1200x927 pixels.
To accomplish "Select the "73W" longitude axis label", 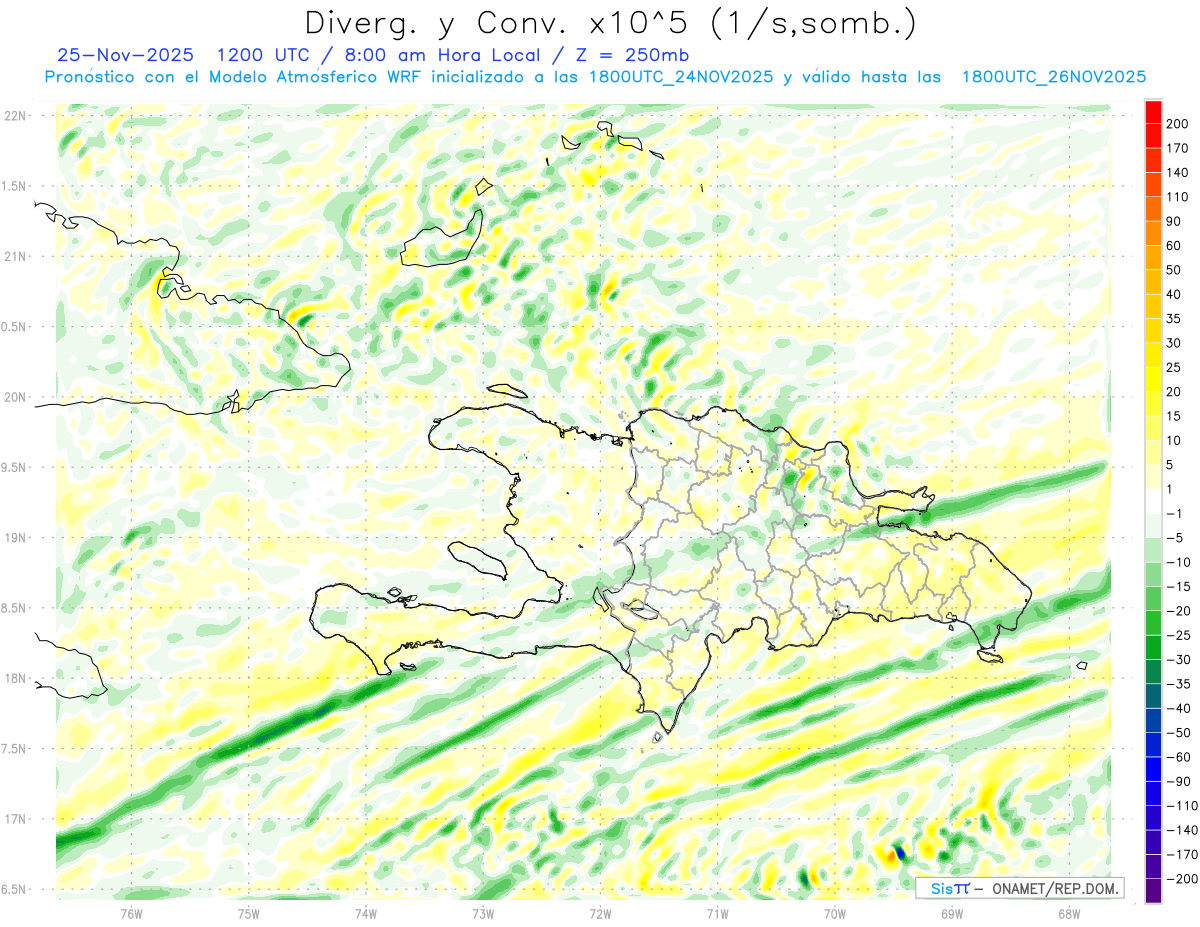I will tap(483, 913).
